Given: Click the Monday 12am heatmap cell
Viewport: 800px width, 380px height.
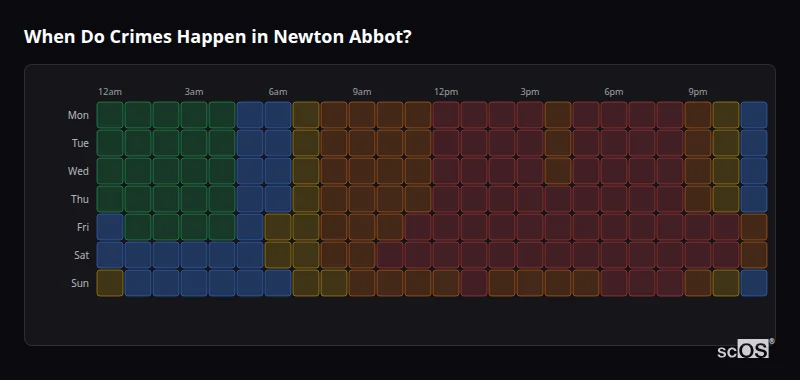Looking at the screenshot, I should [110, 115].
